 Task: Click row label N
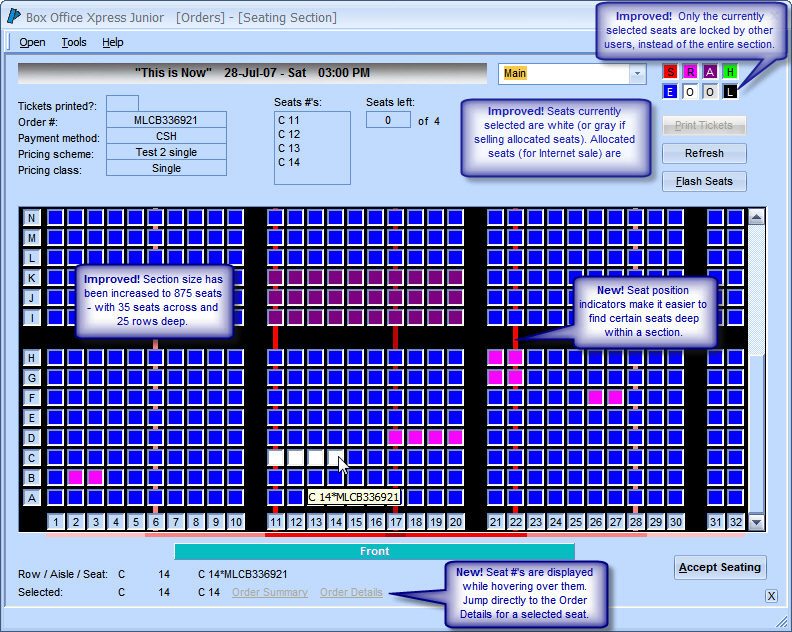[x=32, y=218]
